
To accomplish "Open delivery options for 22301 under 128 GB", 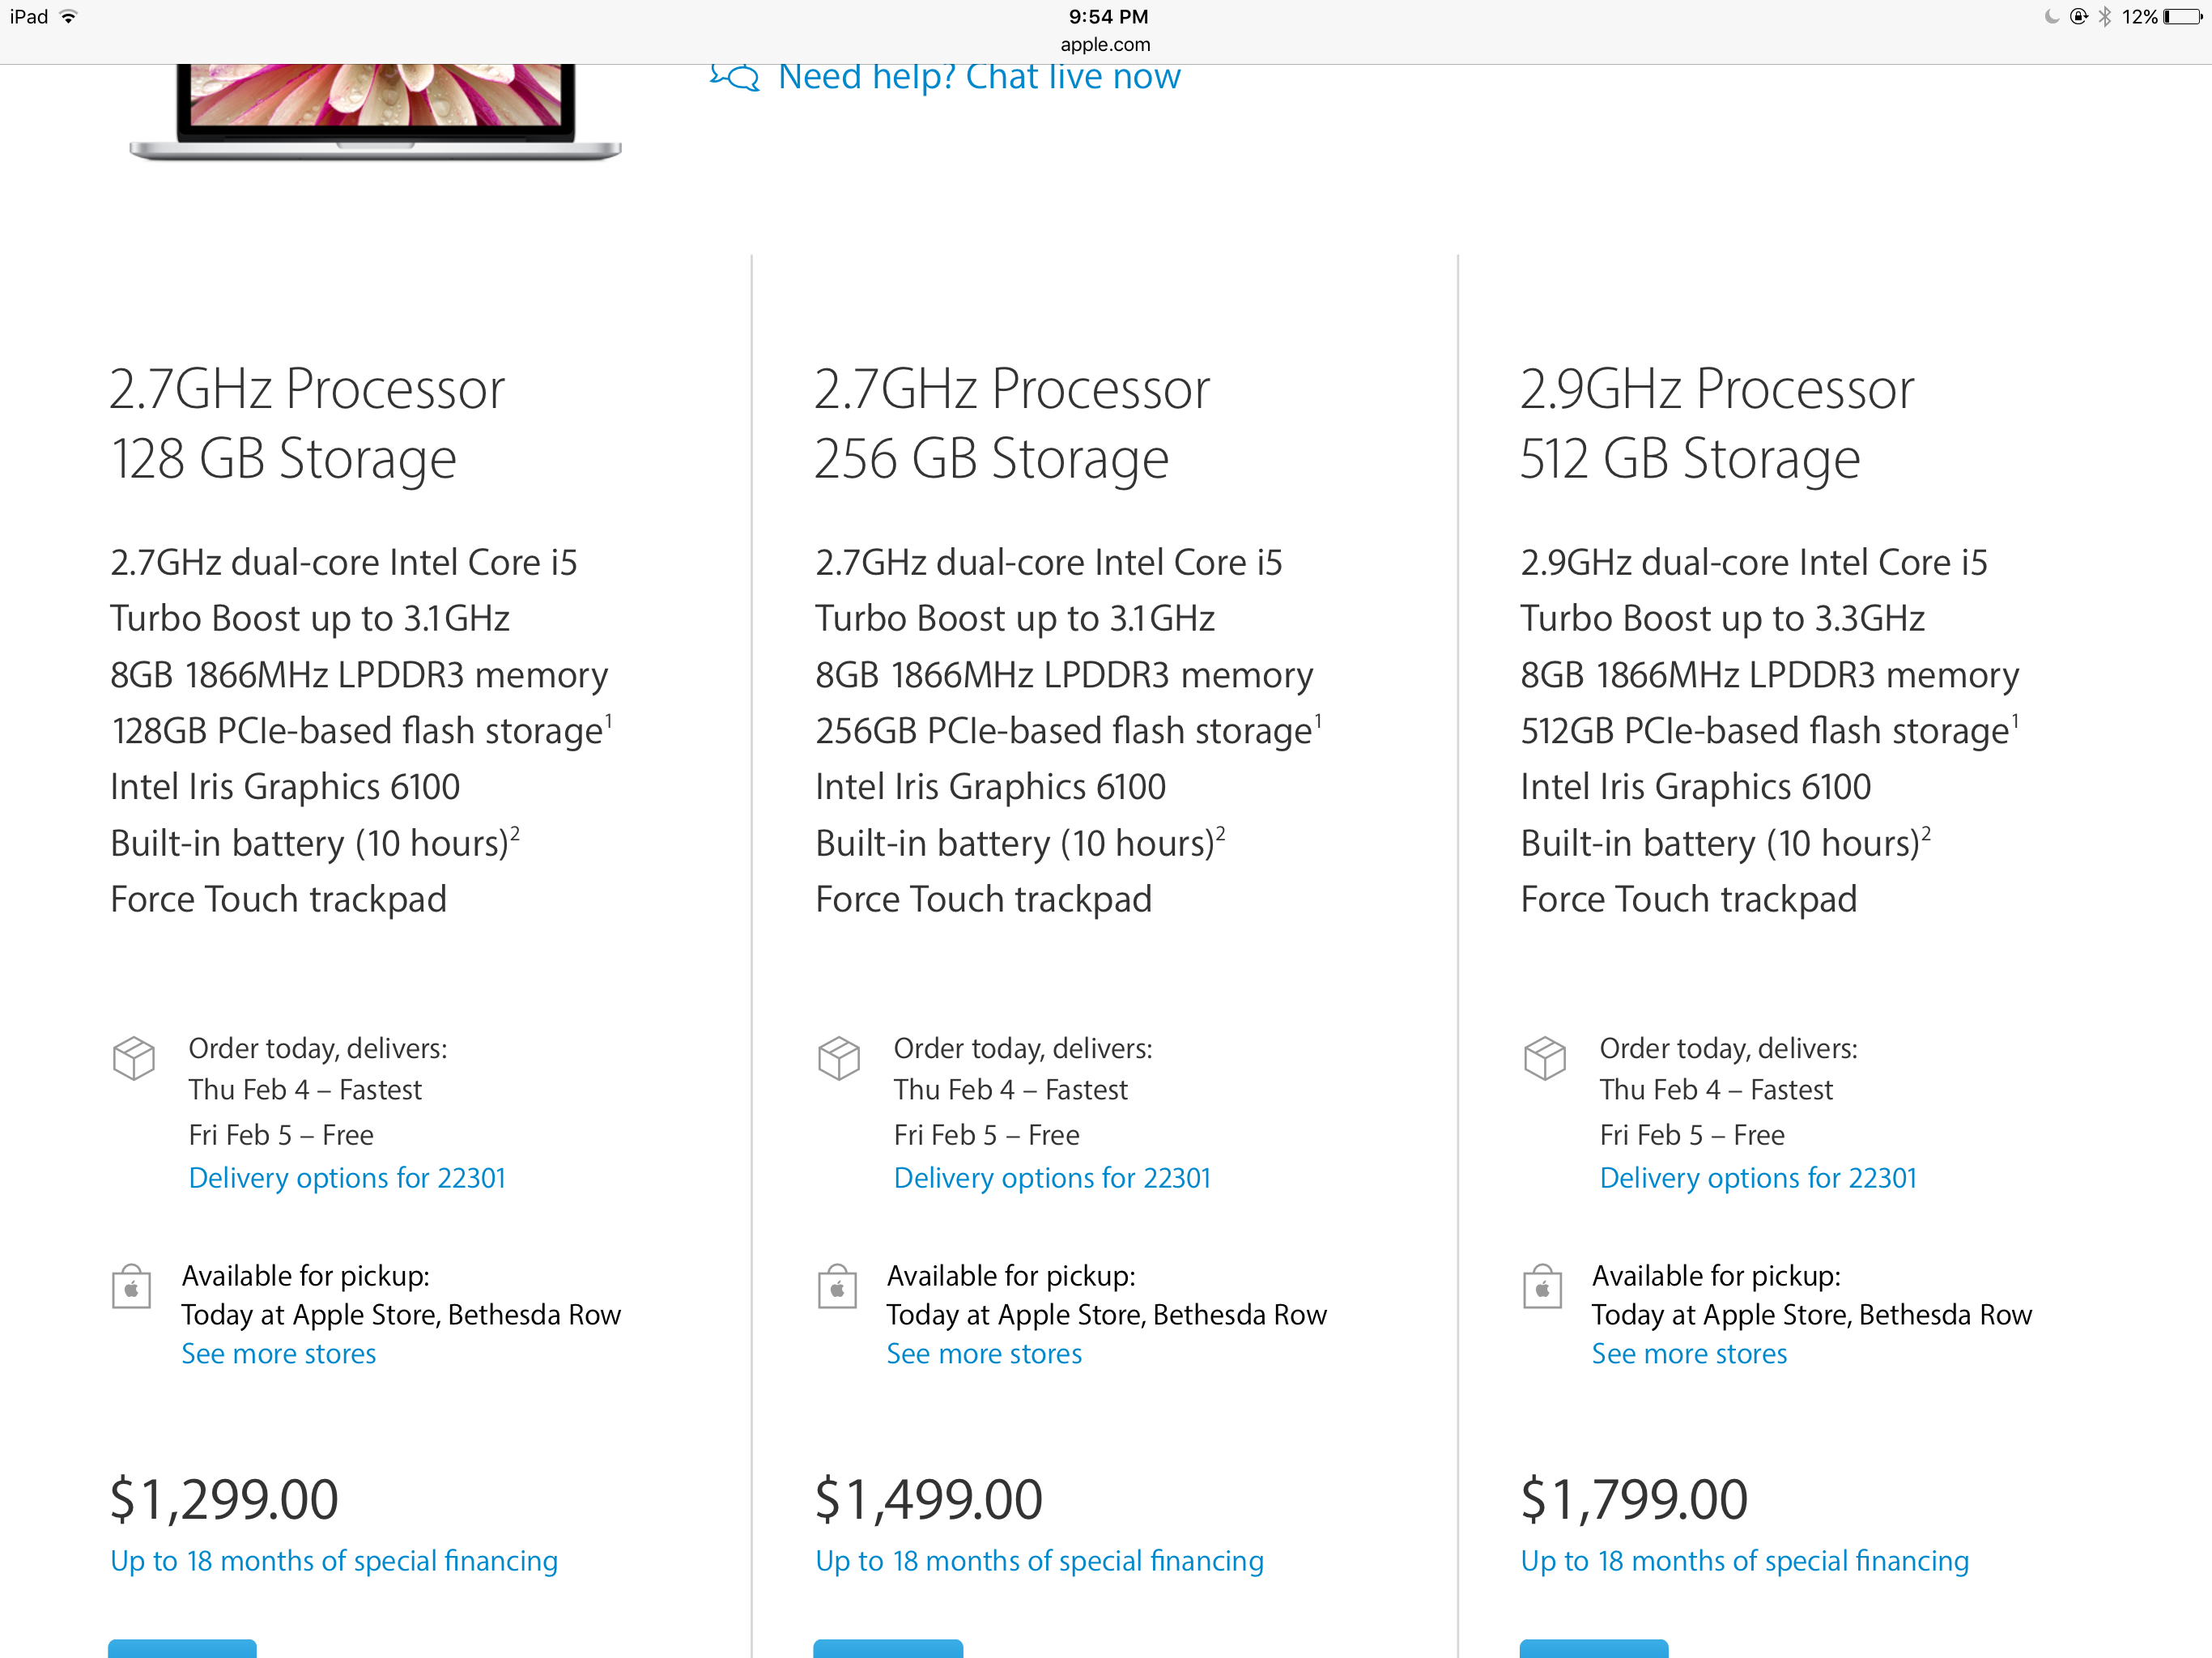I will point(347,1178).
